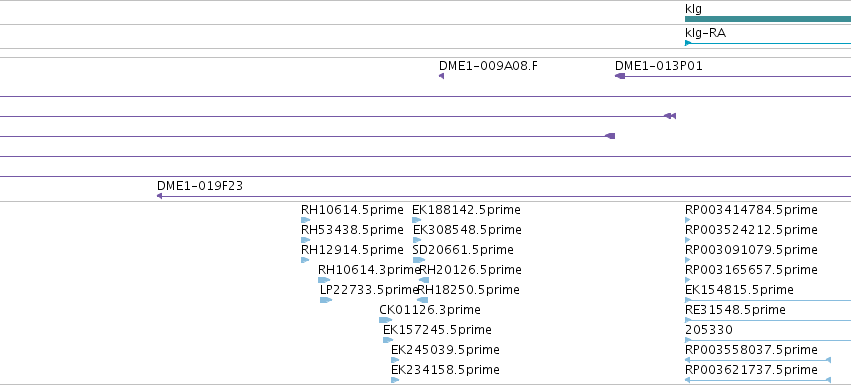The width and height of the screenshot is (851, 385).
Task: Select the RP003414784.5prime label
Action: [751, 210]
